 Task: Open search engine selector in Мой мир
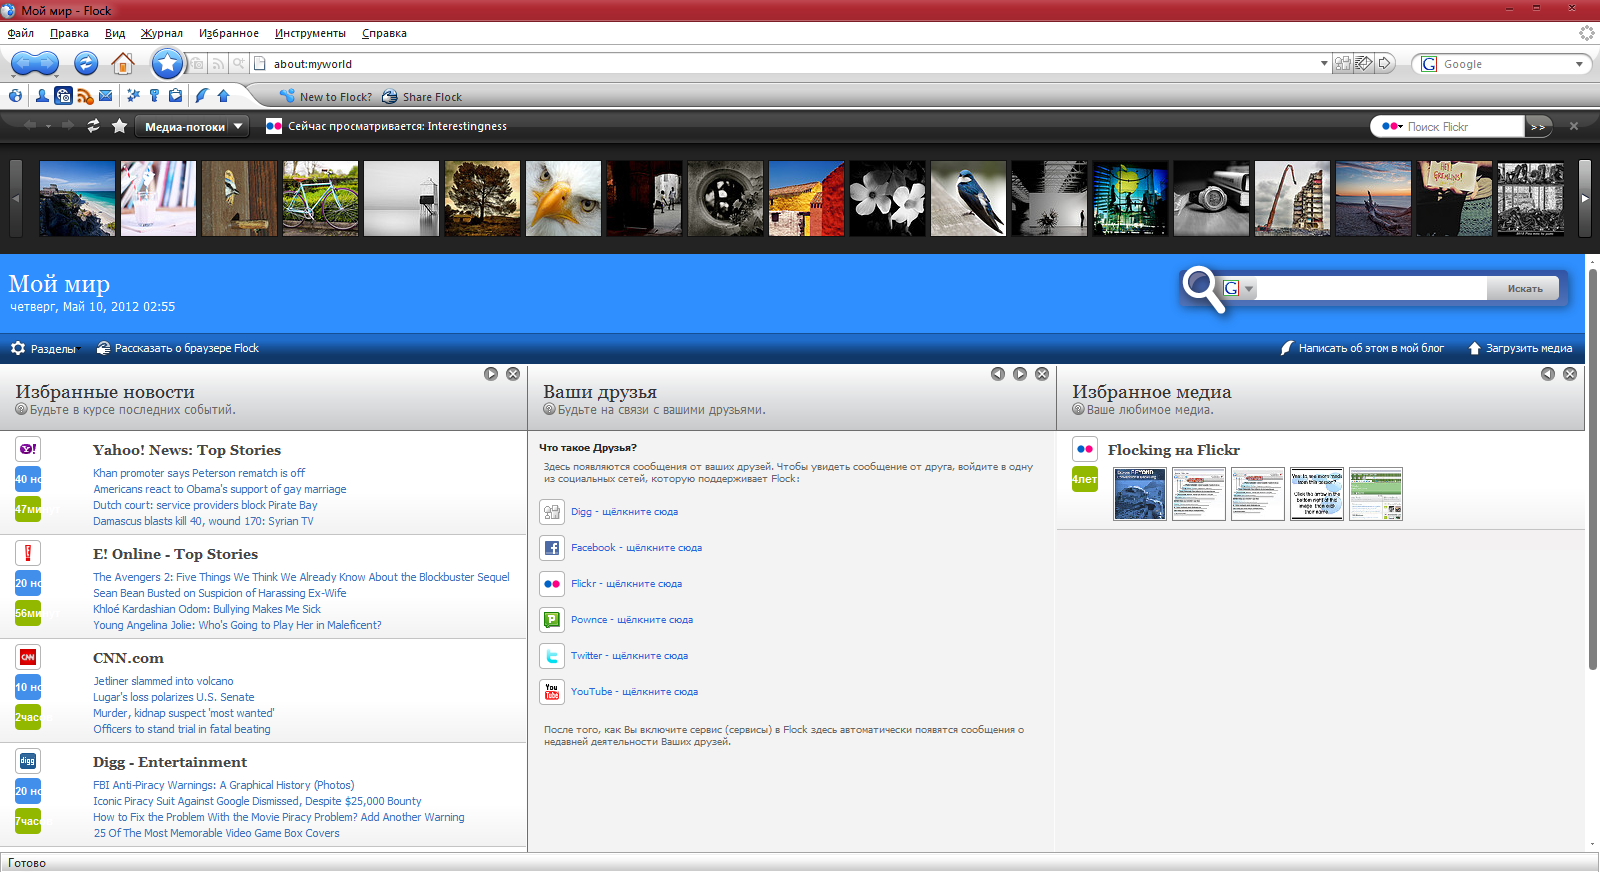click(x=1238, y=288)
